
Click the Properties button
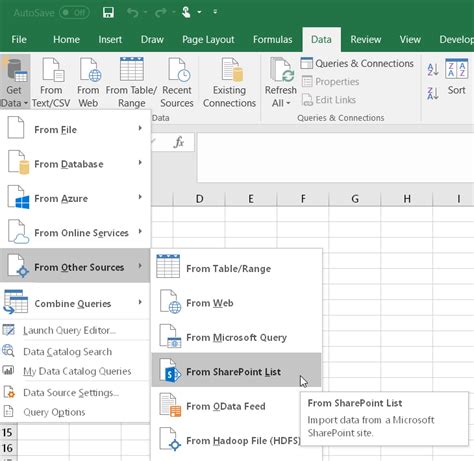tap(330, 81)
